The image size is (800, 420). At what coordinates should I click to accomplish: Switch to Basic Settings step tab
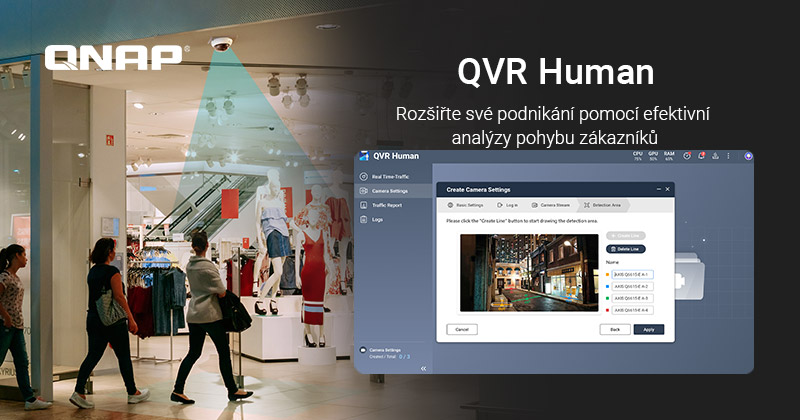tap(466, 204)
